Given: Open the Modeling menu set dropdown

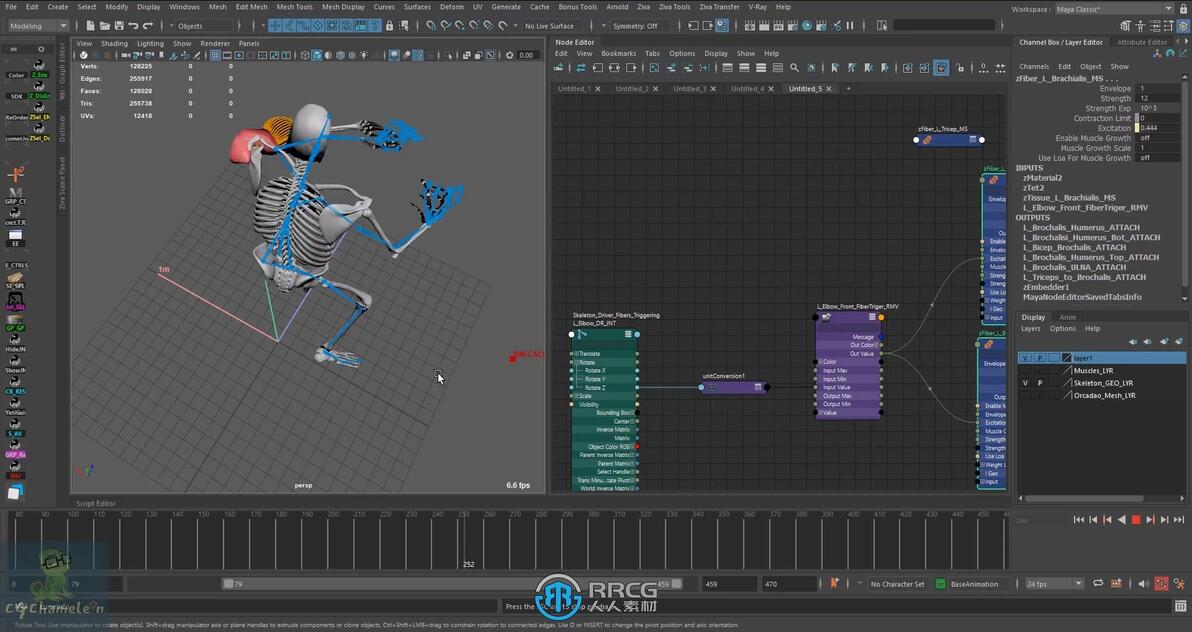Looking at the screenshot, I should pos(38,26).
